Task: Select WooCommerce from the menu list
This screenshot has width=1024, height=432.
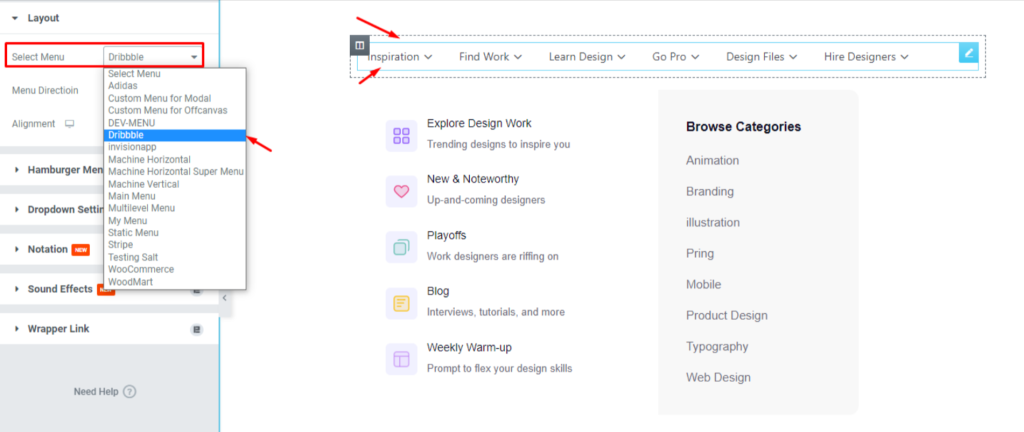Action: click(x=141, y=269)
